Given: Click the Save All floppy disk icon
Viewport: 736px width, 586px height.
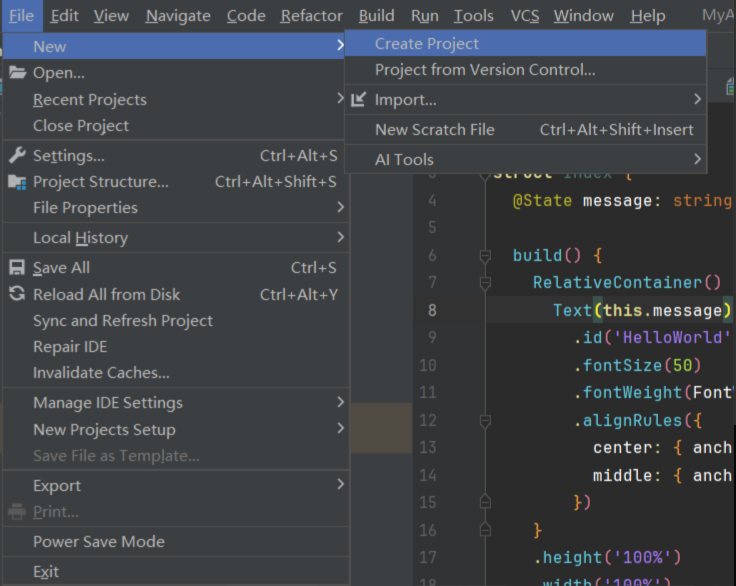Looking at the screenshot, I should click(17, 268).
